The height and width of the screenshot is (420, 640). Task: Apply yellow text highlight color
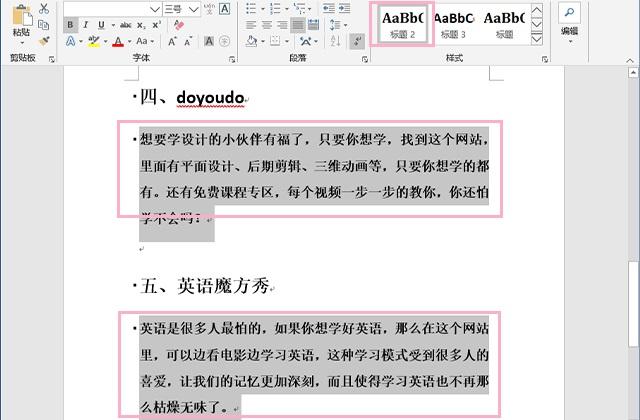tap(94, 41)
